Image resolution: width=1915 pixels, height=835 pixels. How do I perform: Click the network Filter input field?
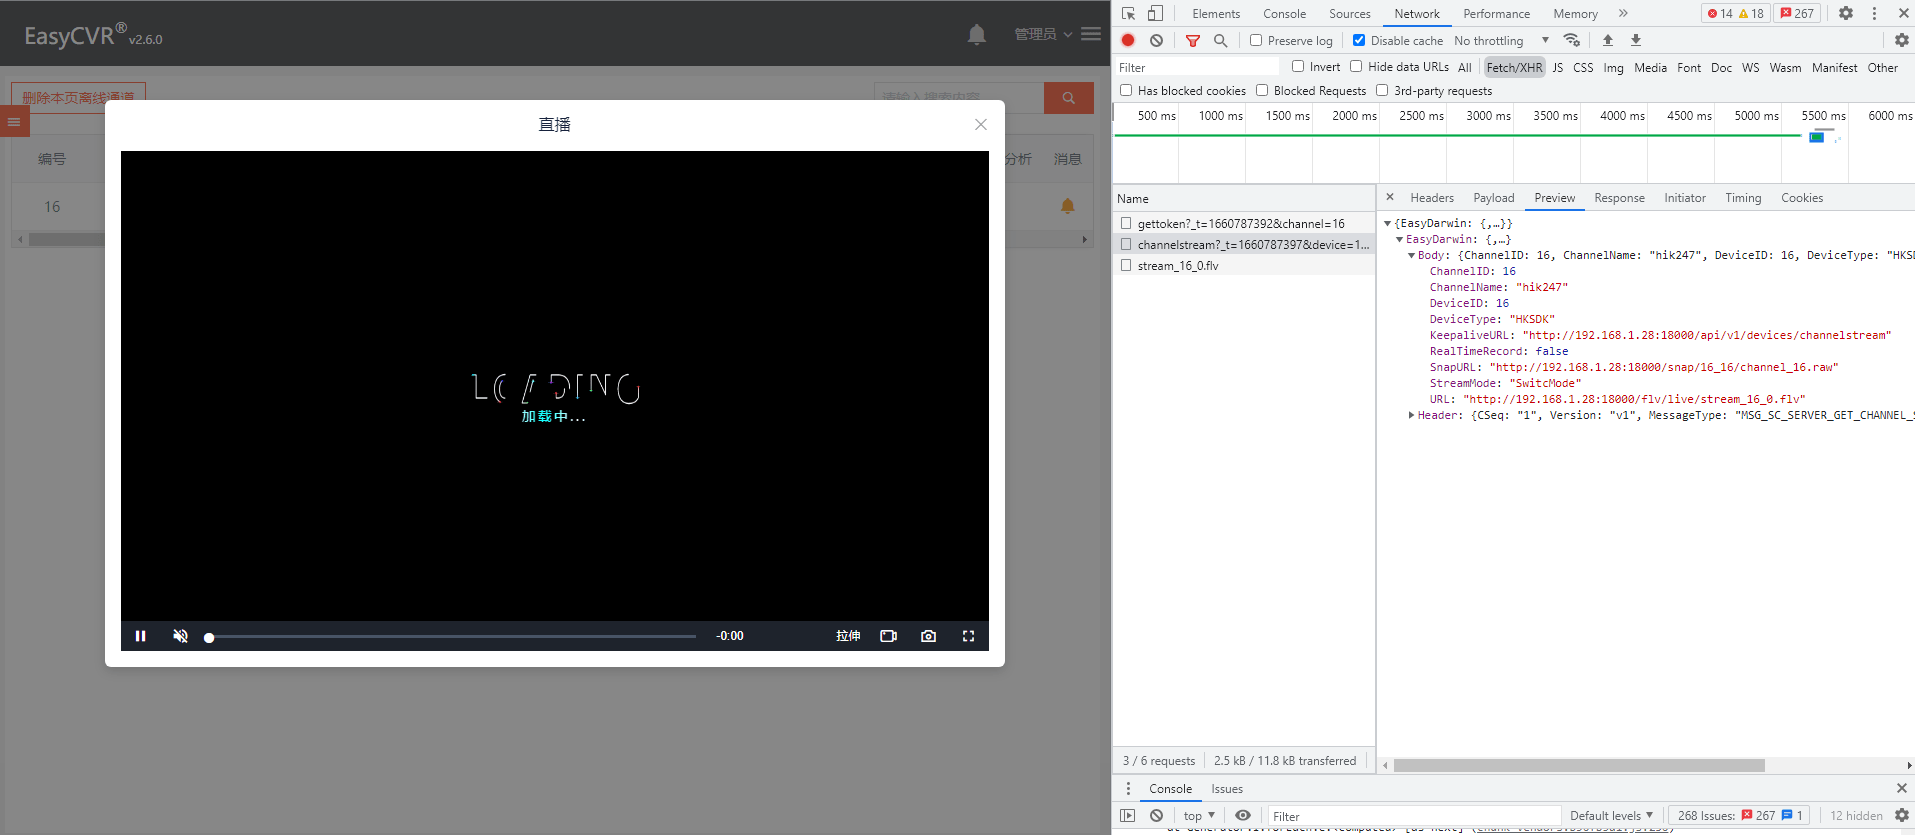point(1198,67)
